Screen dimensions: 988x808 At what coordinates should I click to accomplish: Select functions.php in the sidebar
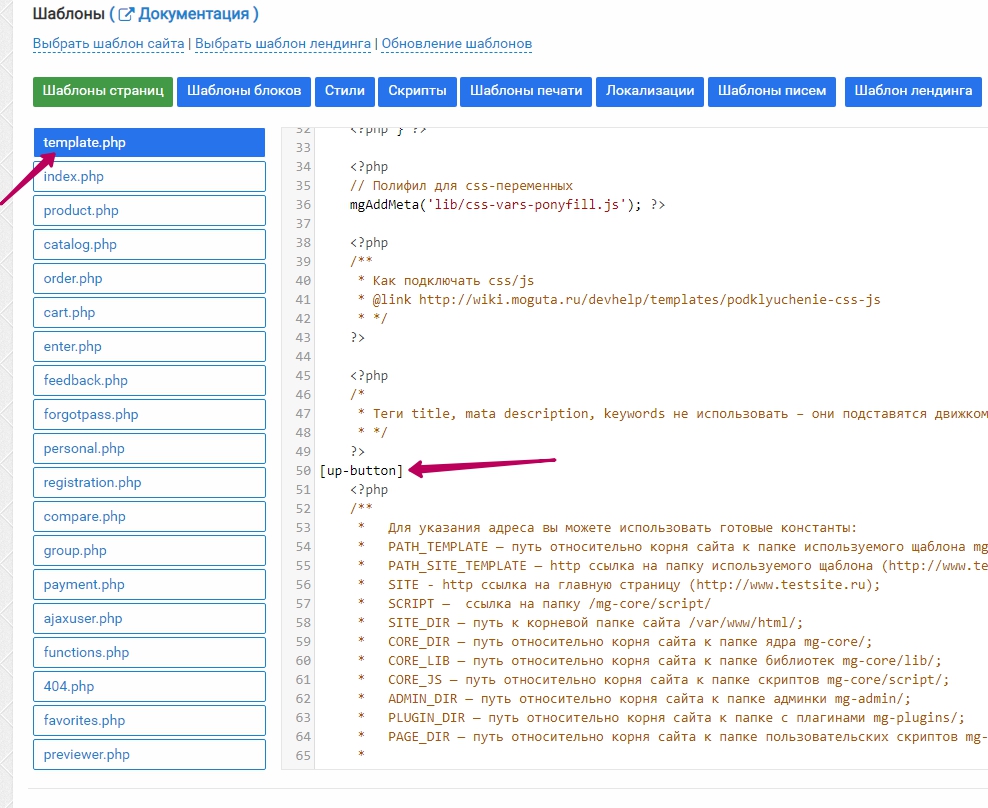[149, 653]
